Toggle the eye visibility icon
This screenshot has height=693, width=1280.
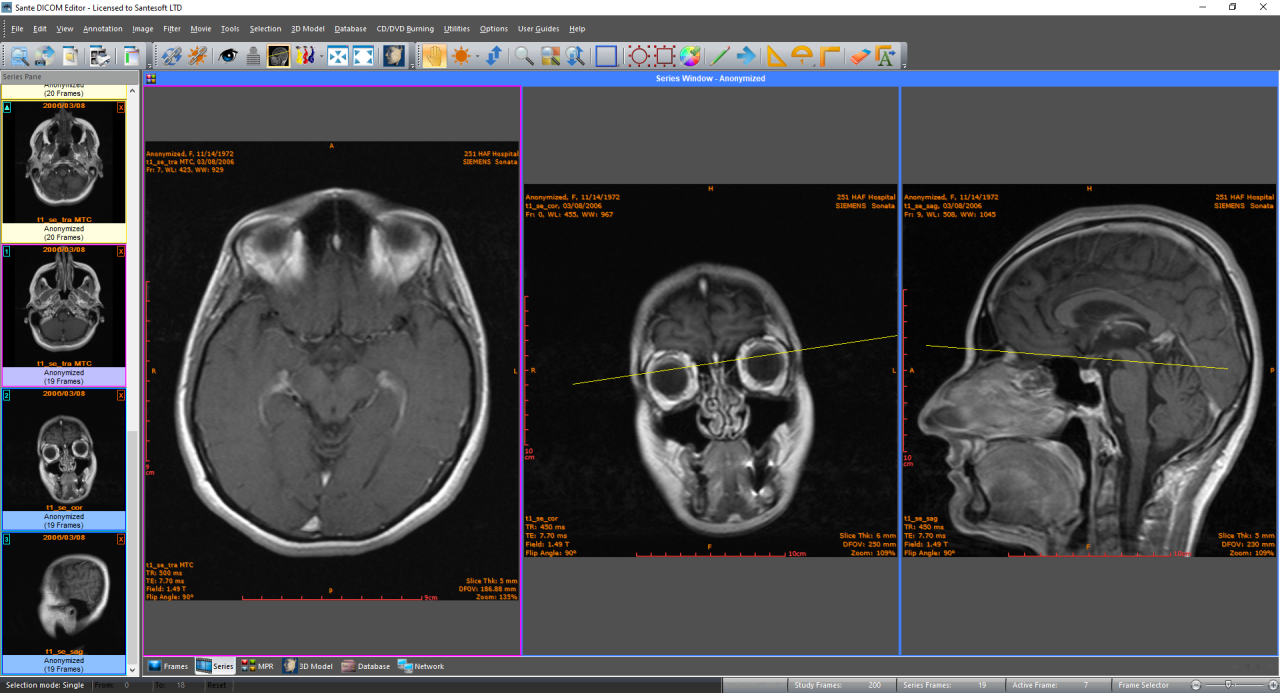coord(227,56)
